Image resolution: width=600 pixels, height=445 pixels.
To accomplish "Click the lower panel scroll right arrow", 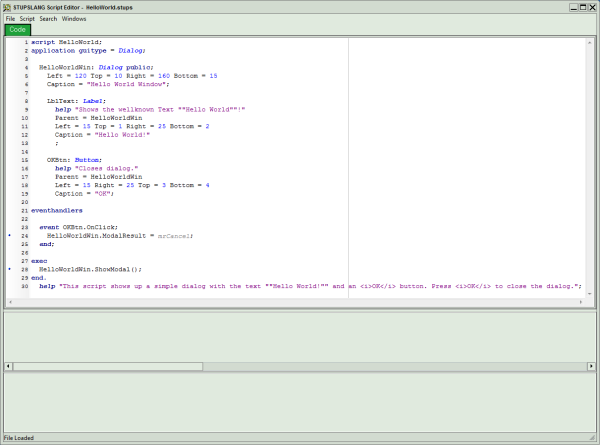I will (x=591, y=366).
